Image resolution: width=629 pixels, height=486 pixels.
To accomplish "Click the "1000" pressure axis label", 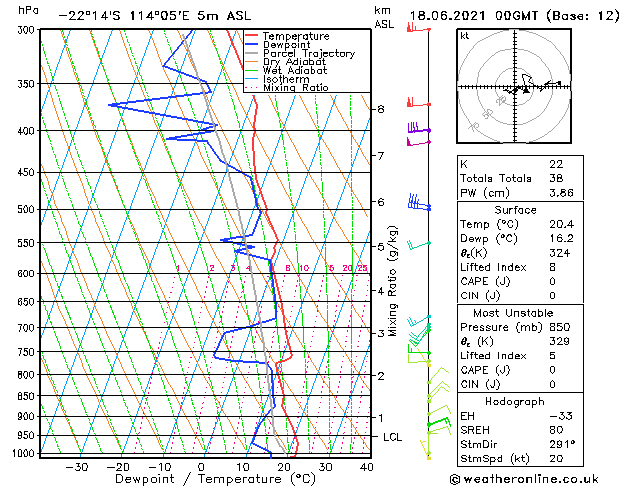I will (25, 454).
